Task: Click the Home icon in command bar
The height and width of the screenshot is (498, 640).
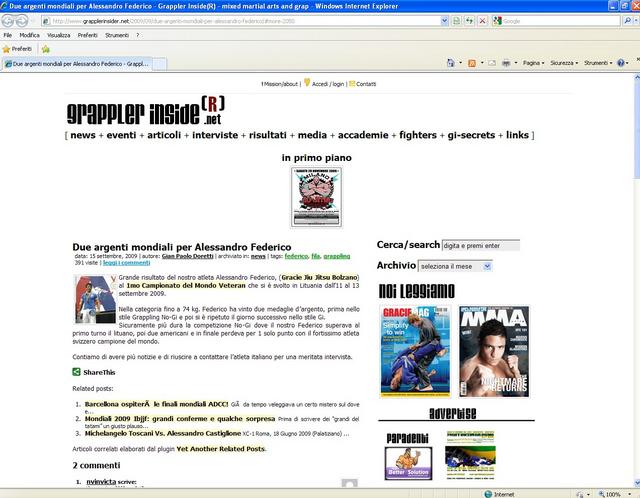Action: 449,62
